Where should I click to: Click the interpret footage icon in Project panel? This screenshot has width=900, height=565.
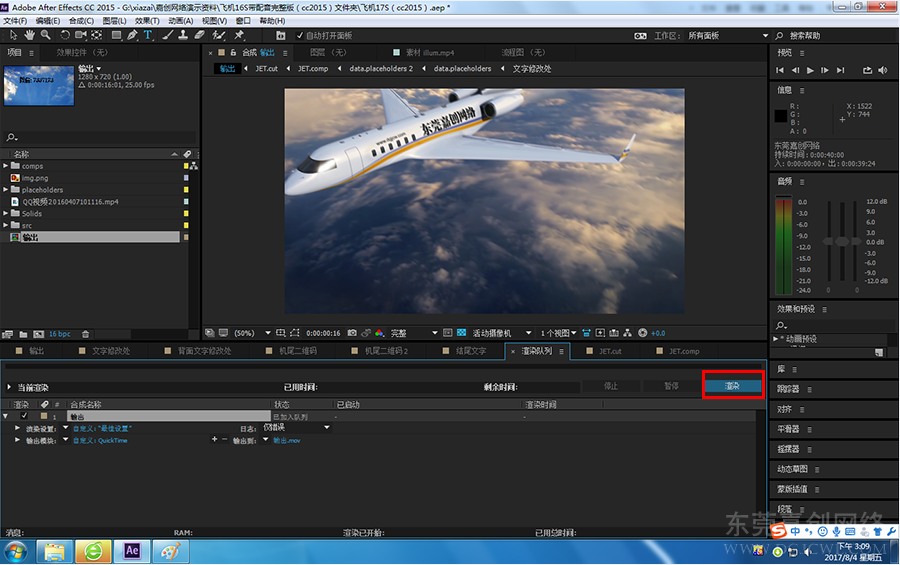click(7, 334)
